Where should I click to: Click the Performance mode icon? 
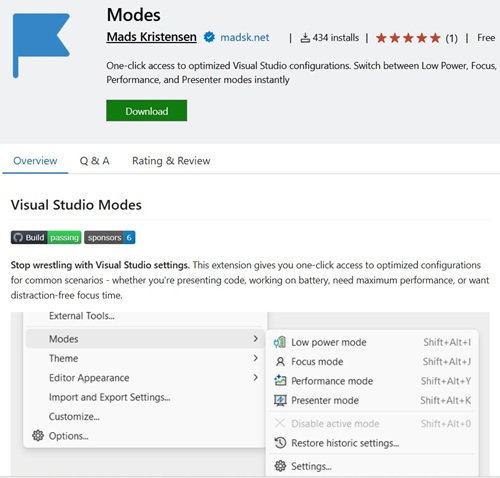280,381
